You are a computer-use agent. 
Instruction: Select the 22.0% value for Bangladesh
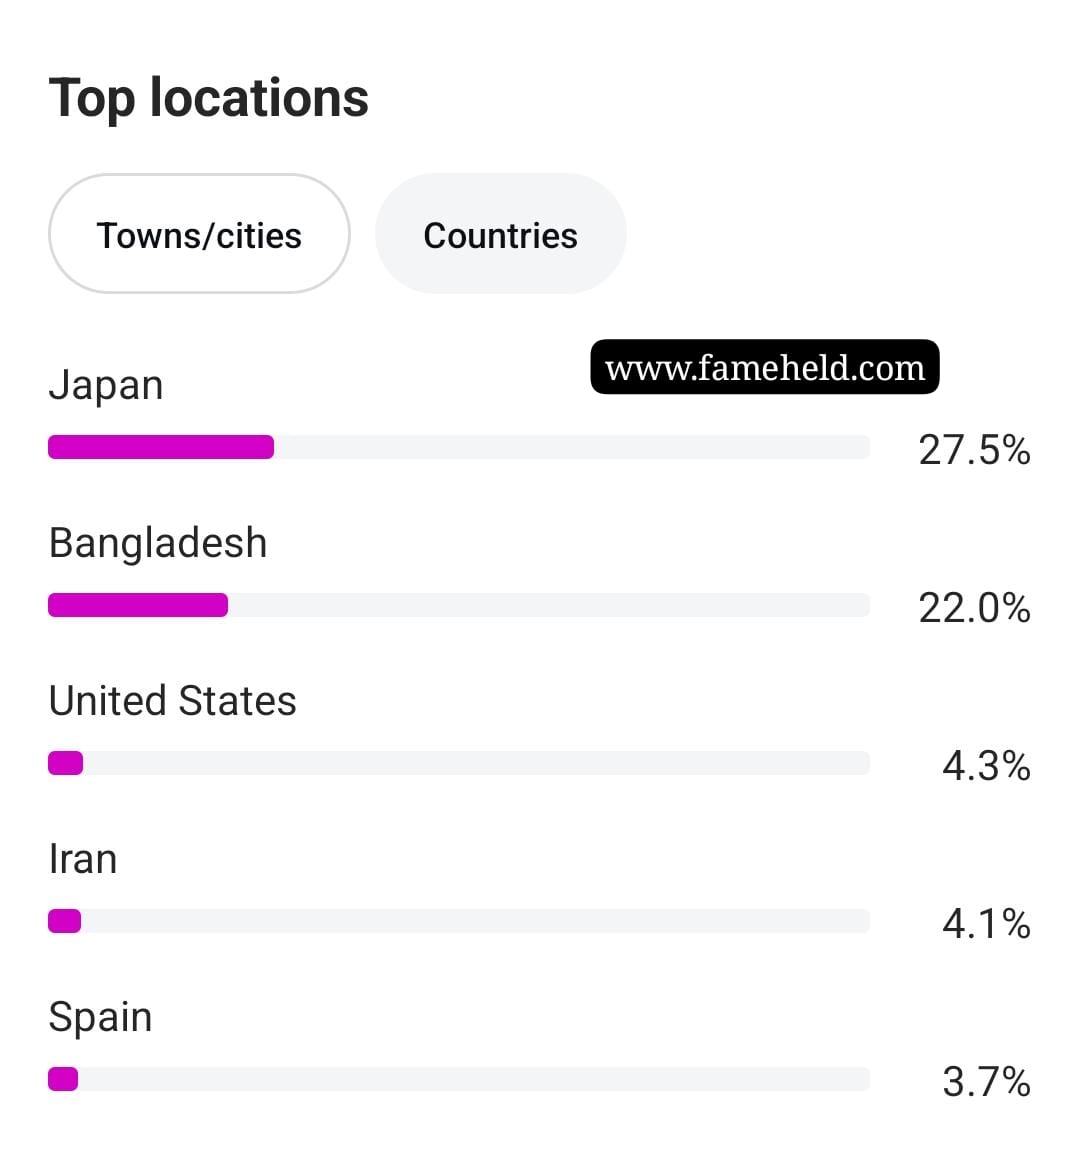975,608
